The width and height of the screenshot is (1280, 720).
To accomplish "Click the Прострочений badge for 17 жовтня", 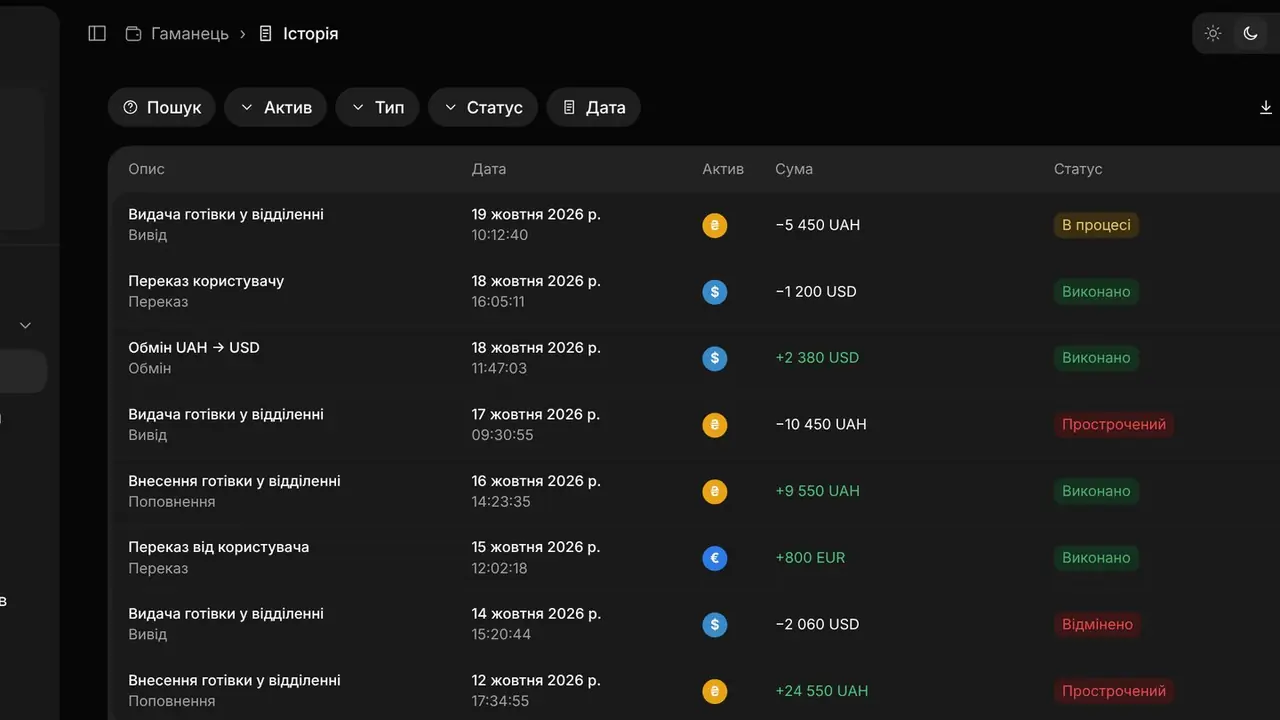I will click(x=1114, y=424).
